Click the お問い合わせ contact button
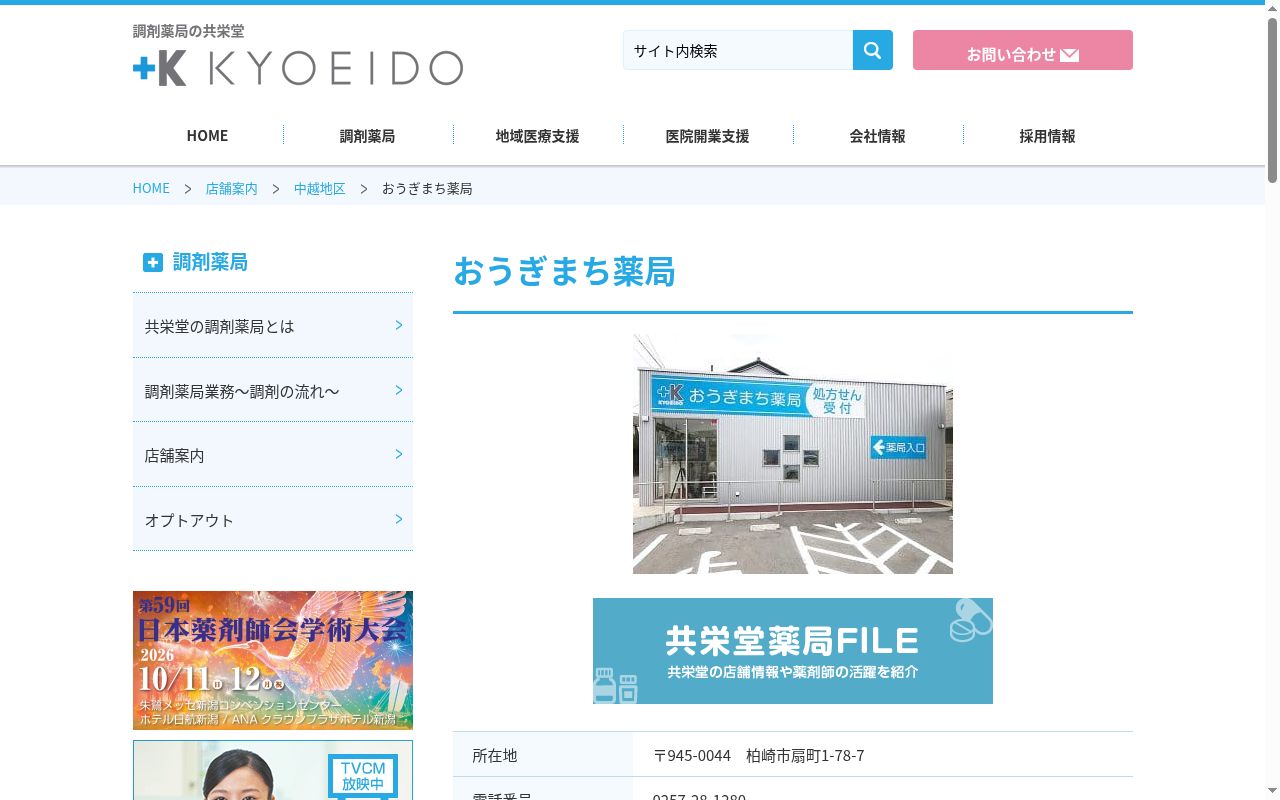This screenshot has height=800, width=1280. point(1023,50)
